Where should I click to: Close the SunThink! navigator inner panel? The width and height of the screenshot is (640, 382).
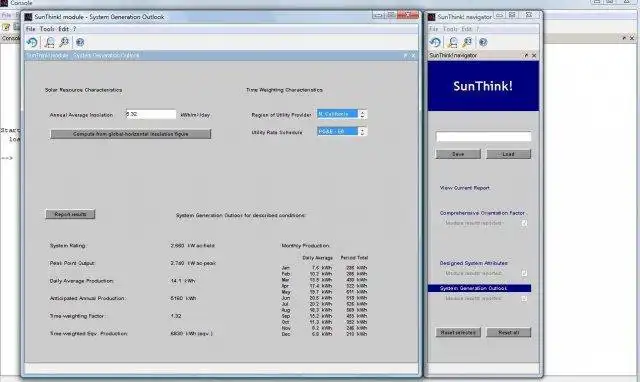tap(534, 55)
